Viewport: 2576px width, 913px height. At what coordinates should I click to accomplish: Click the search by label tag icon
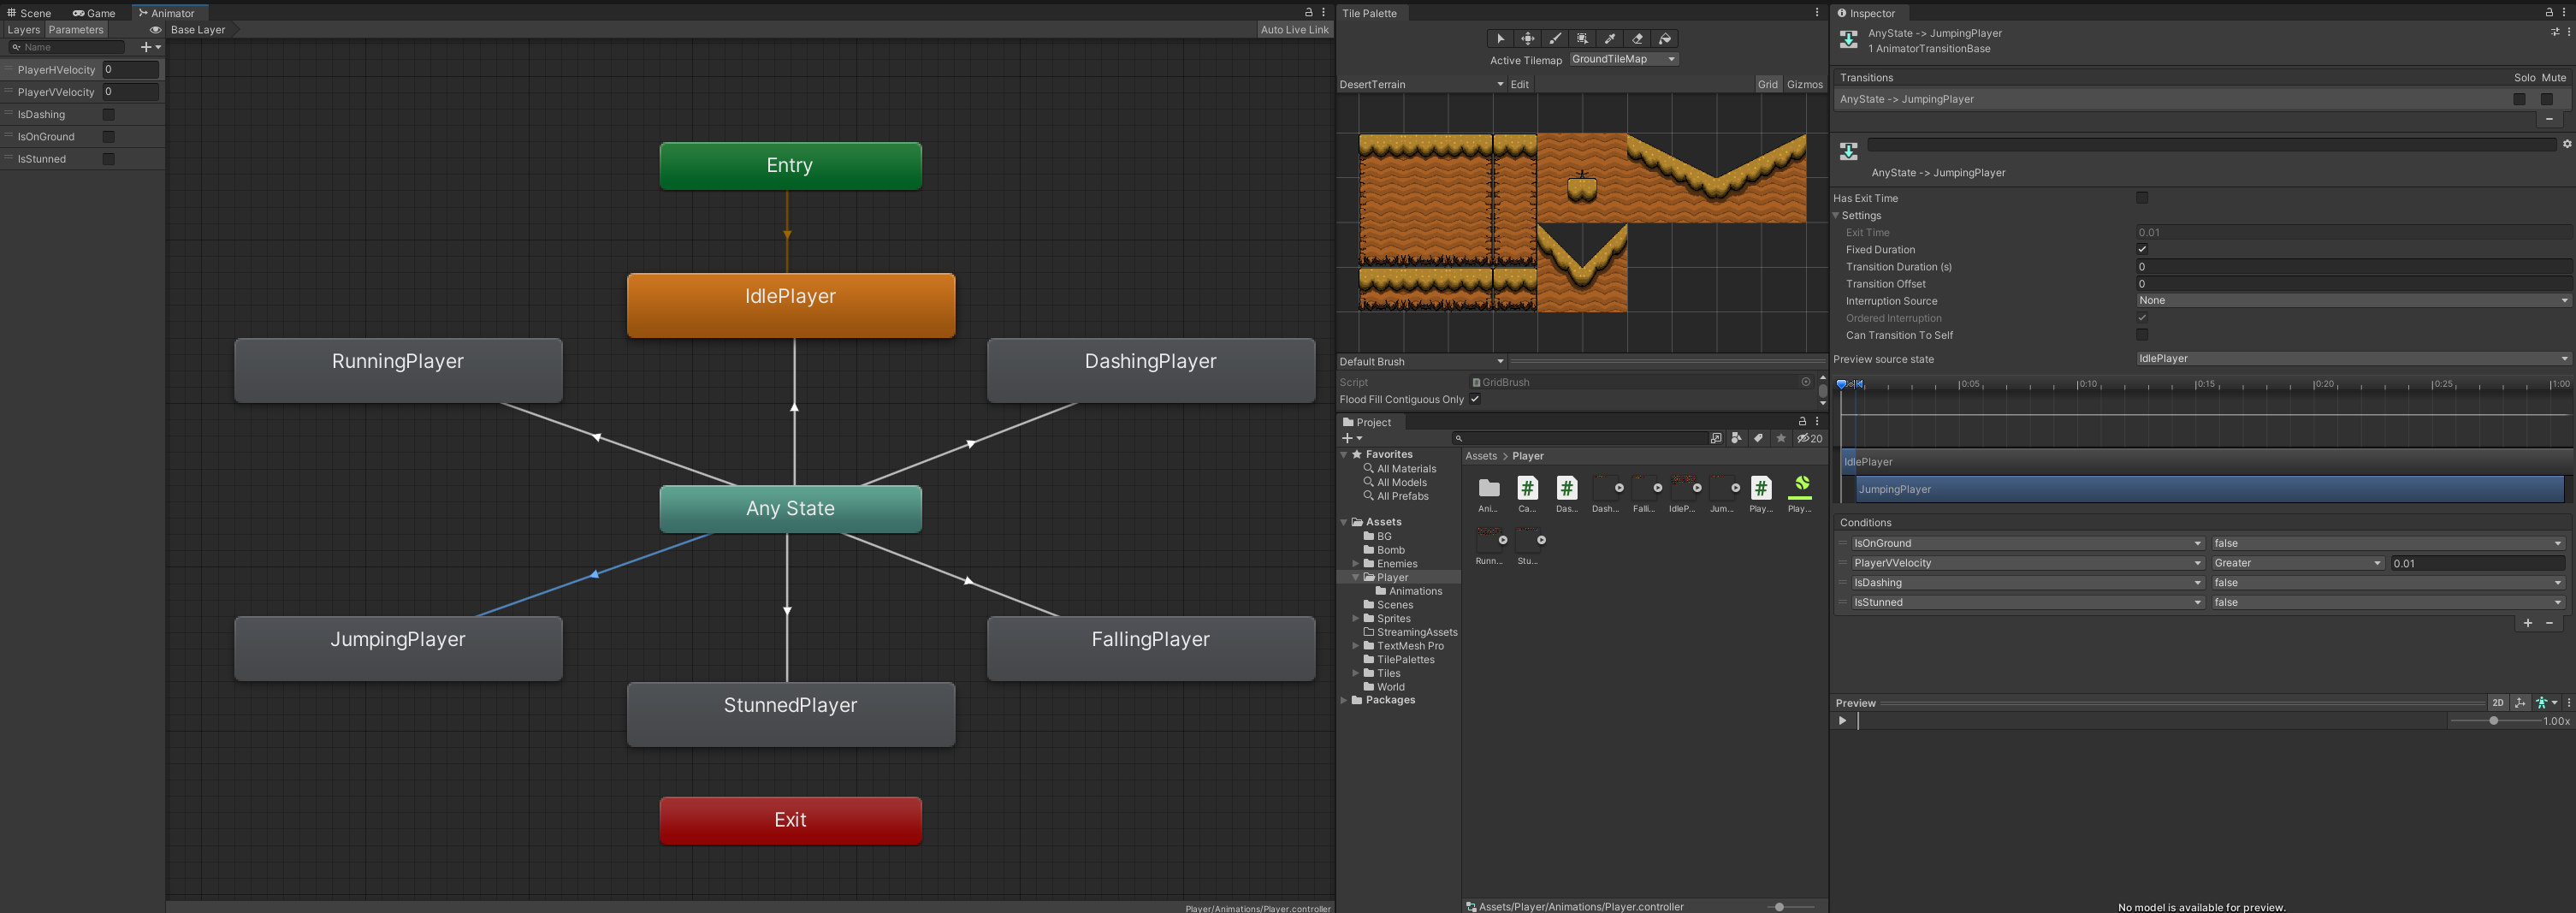click(x=1758, y=438)
